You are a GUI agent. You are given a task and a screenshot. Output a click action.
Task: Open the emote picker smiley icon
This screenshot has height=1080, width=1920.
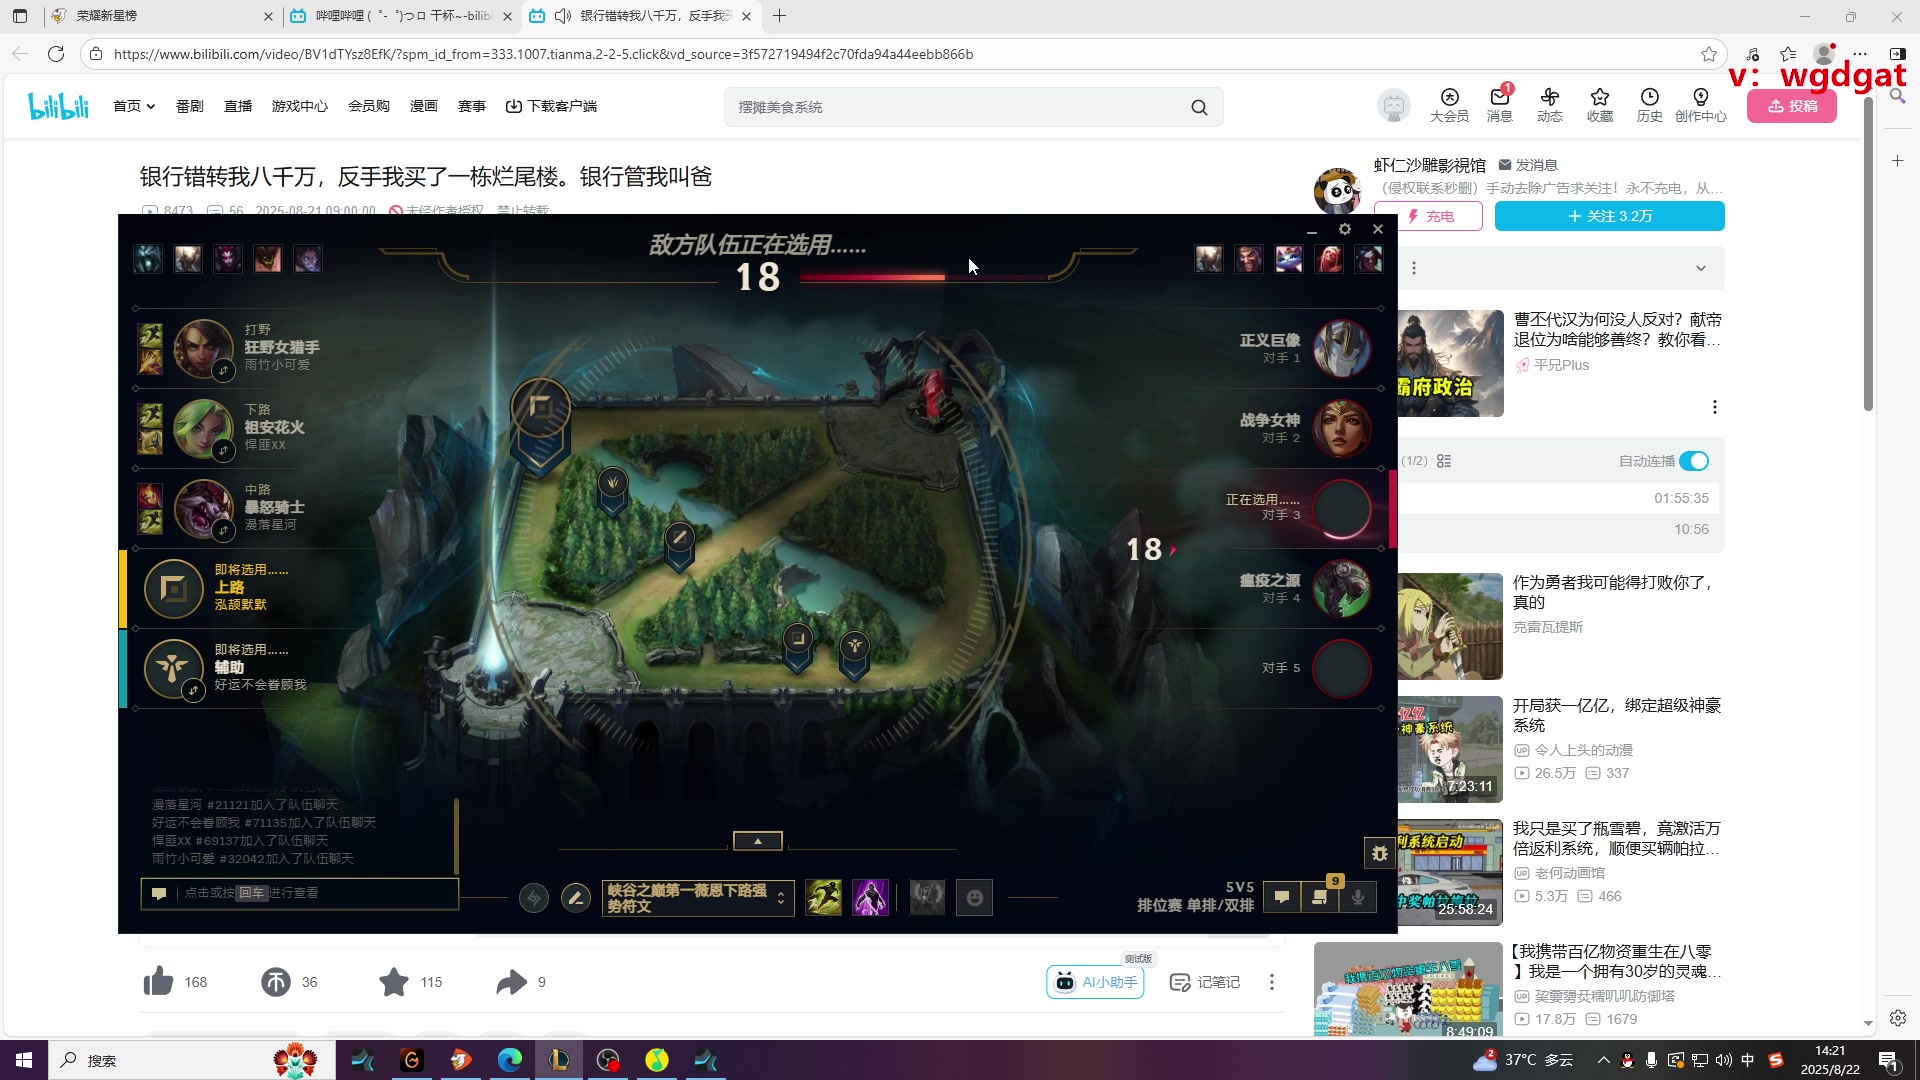(975, 897)
